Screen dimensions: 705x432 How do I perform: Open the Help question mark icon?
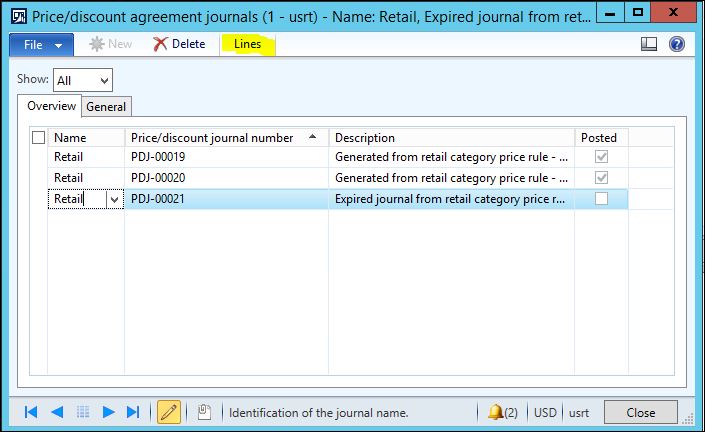[x=676, y=44]
